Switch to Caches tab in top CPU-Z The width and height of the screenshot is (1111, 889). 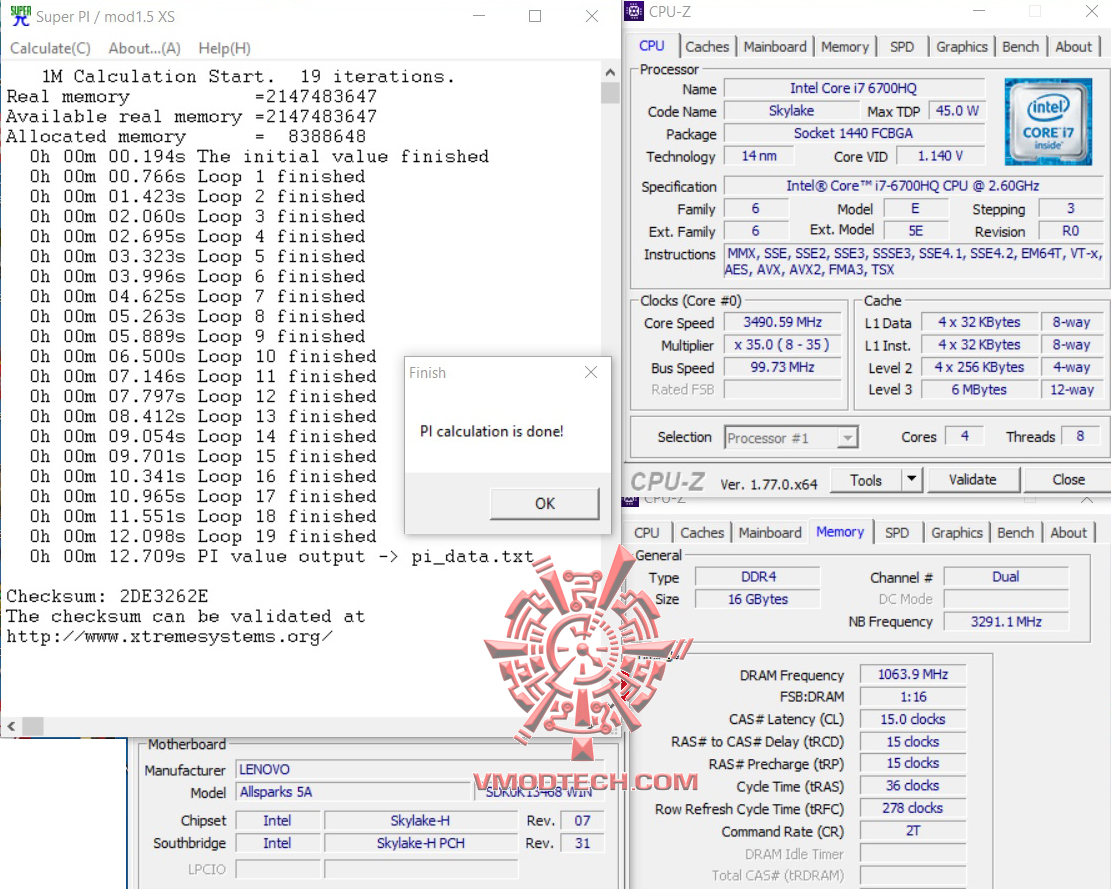click(706, 47)
